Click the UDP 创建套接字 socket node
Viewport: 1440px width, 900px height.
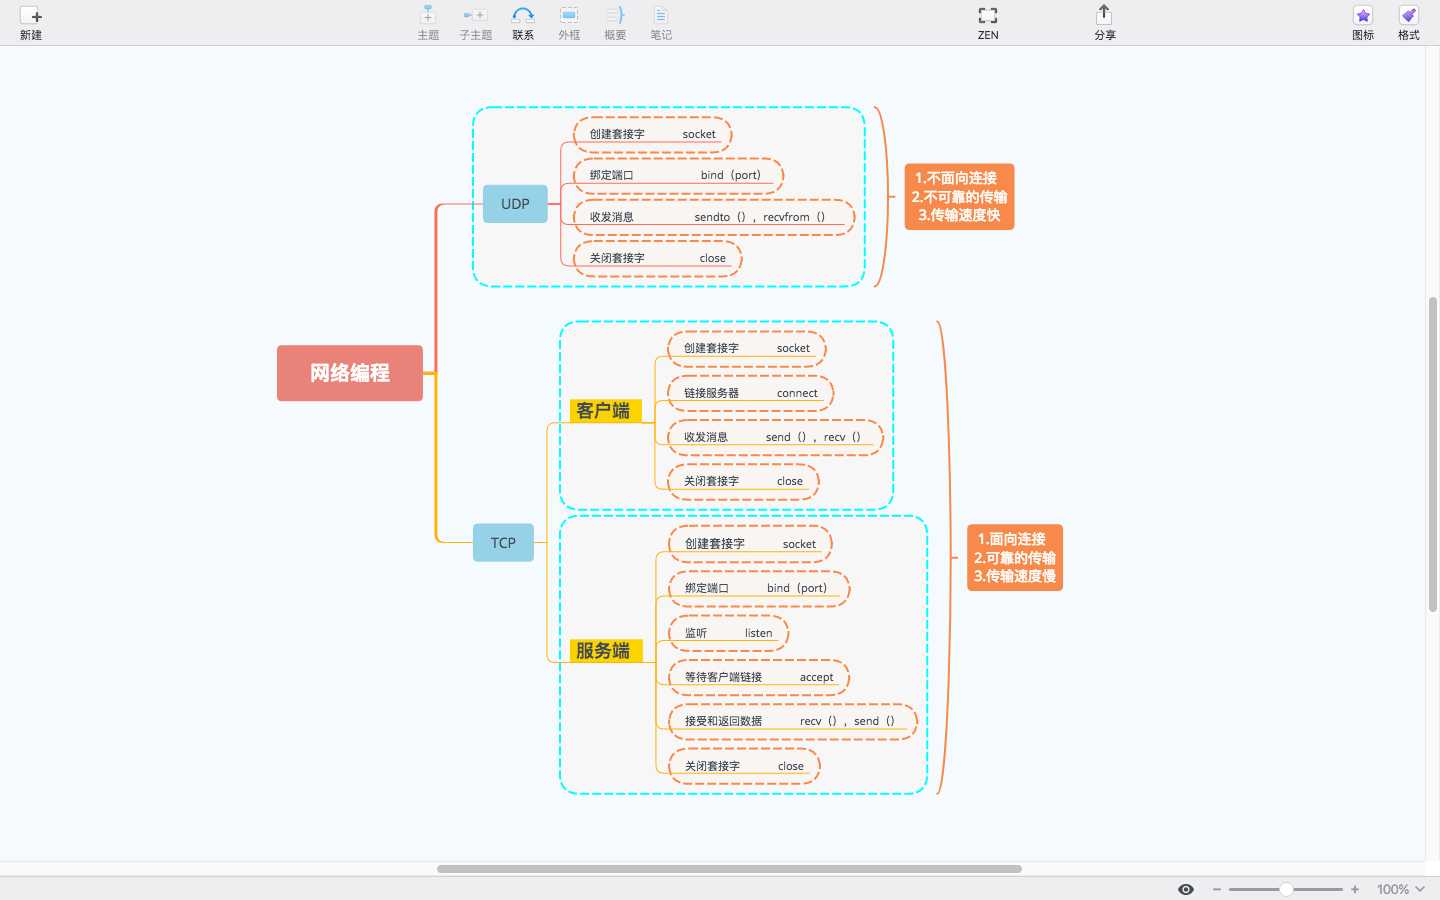652,134
